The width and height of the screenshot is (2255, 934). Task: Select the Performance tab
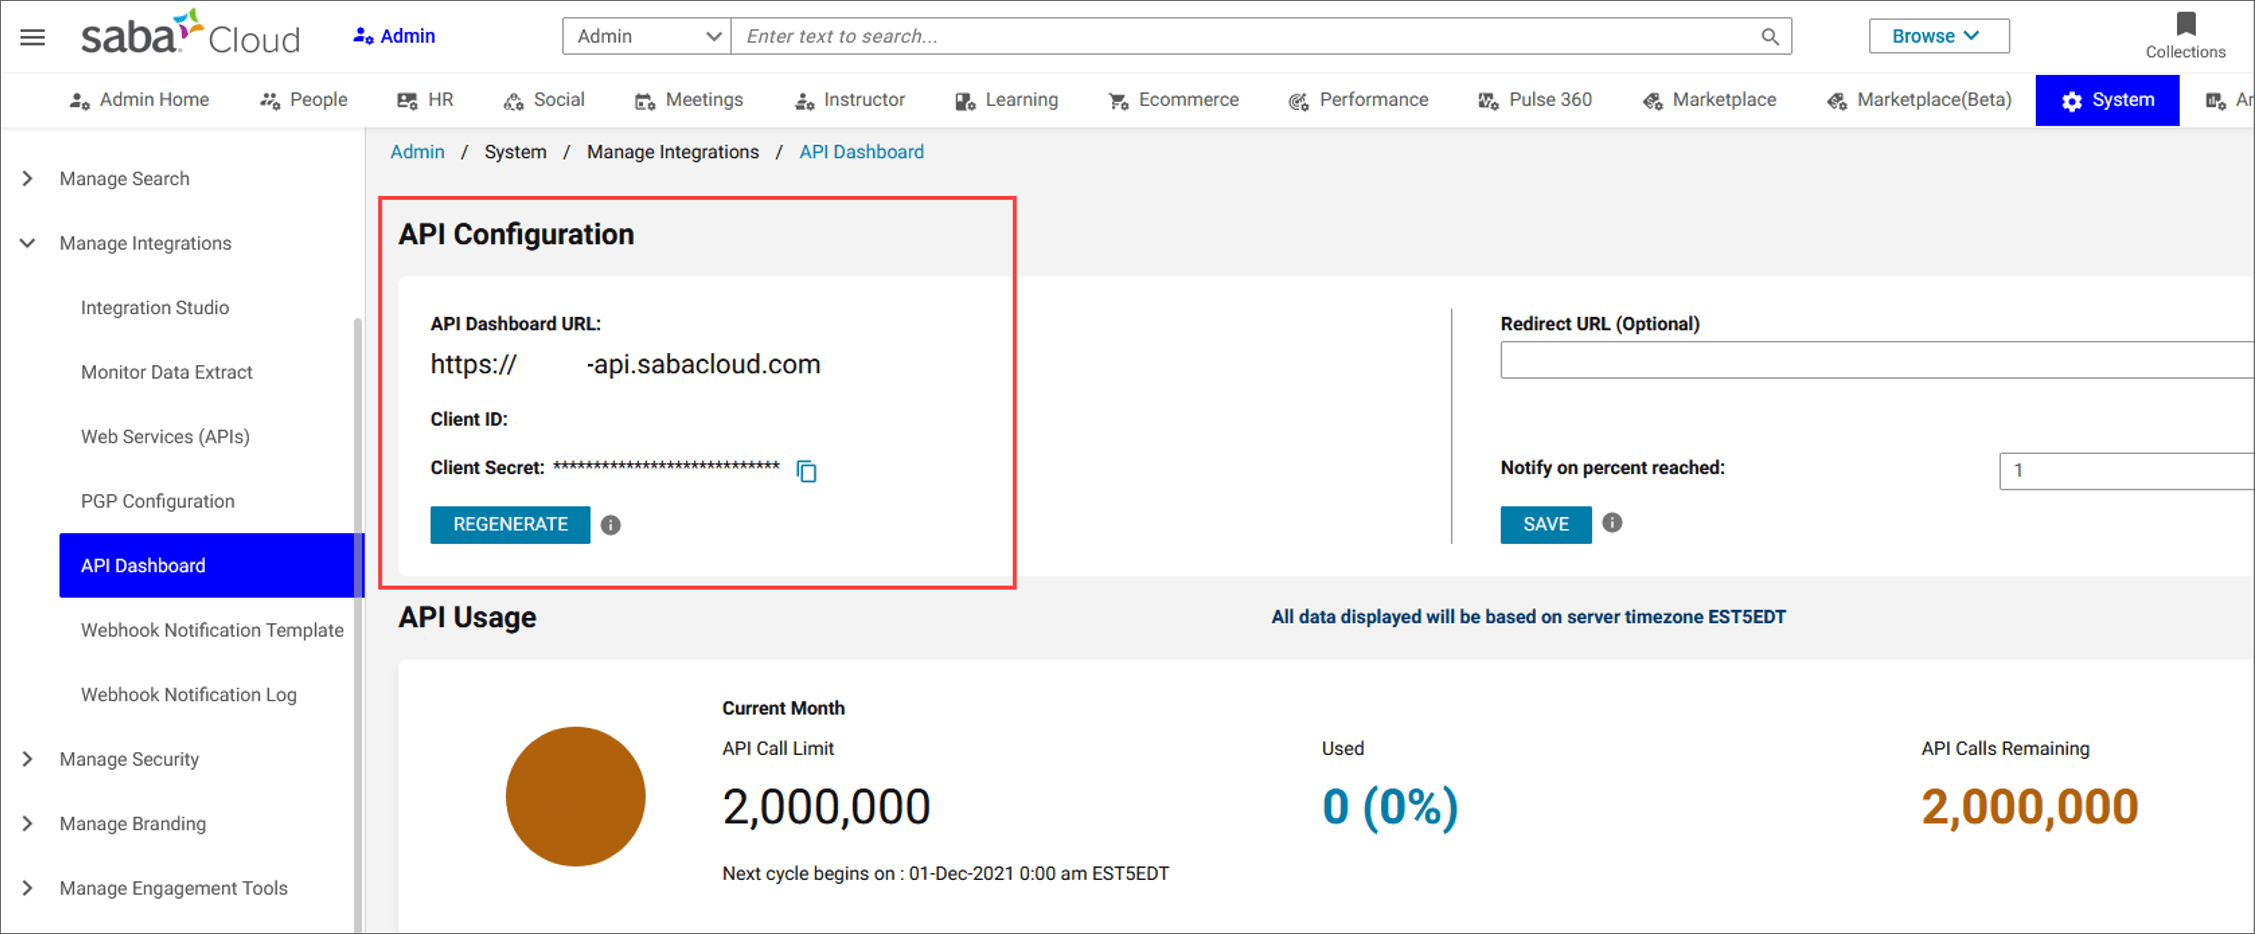tap(1359, 100)
